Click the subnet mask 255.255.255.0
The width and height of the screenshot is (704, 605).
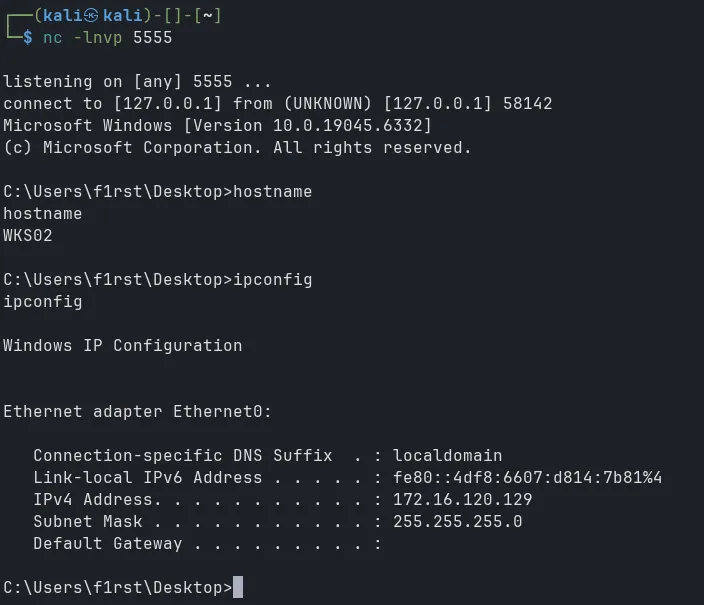(x=457, y=522)
